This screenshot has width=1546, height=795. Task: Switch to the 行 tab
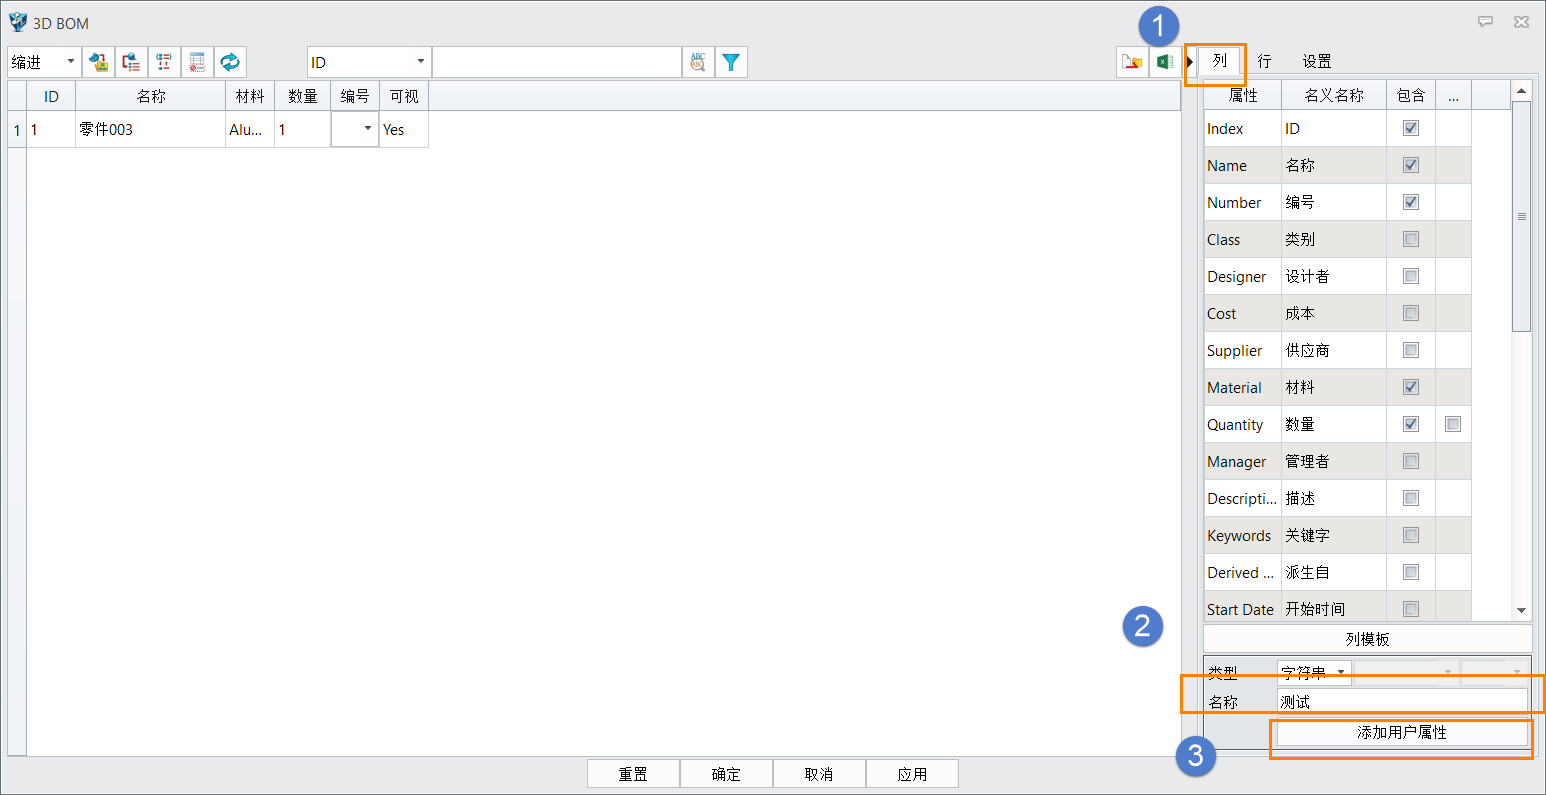(1264, 61)
